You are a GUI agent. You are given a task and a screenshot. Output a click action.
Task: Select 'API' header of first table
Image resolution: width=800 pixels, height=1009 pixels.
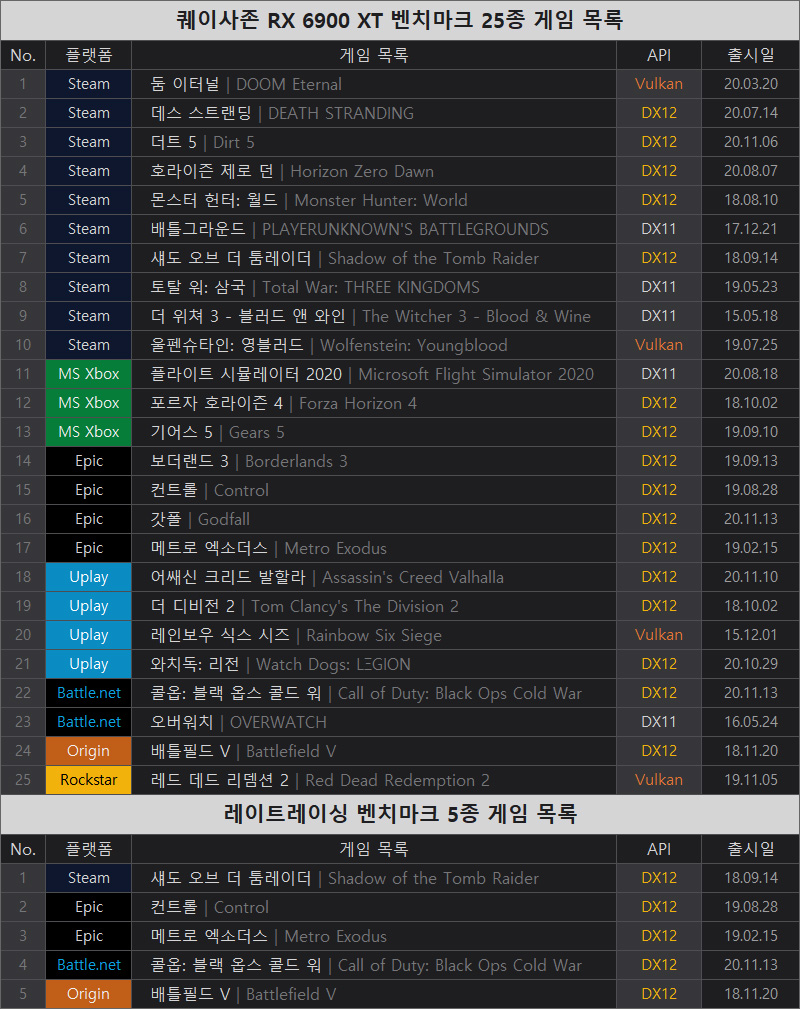[x=659, y=55]
